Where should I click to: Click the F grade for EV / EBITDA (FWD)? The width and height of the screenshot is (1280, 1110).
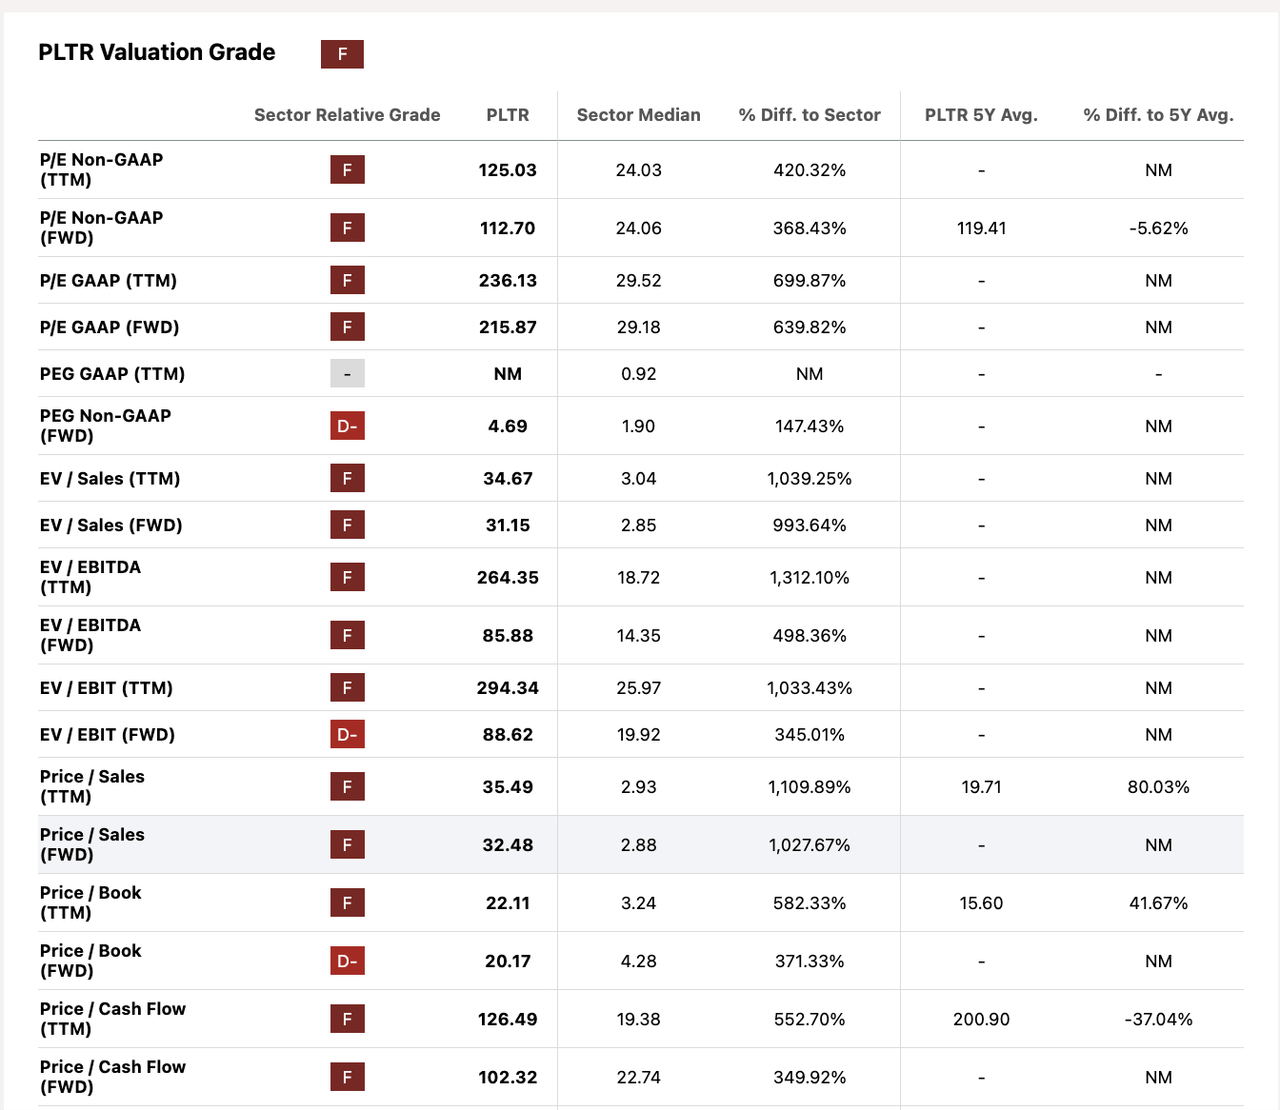coord(347,635)
